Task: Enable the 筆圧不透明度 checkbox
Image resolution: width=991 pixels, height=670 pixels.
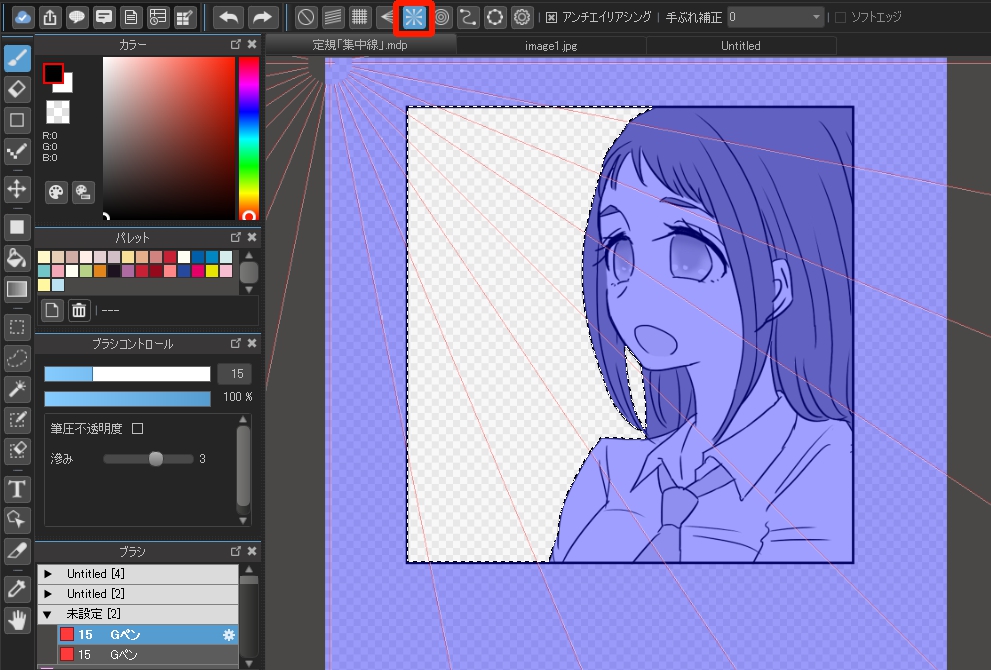Action: [138, 428]
